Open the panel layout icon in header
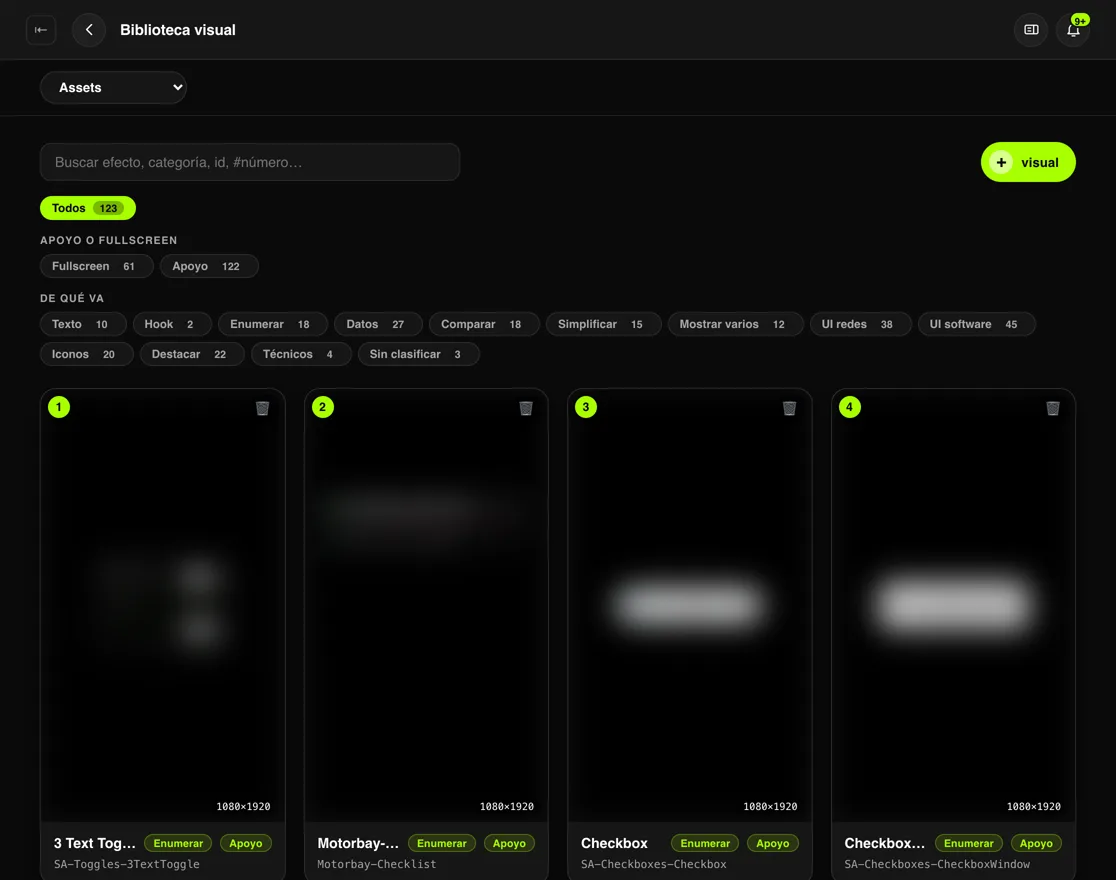Screen dimensions: 1116x880 (1031, 30)
